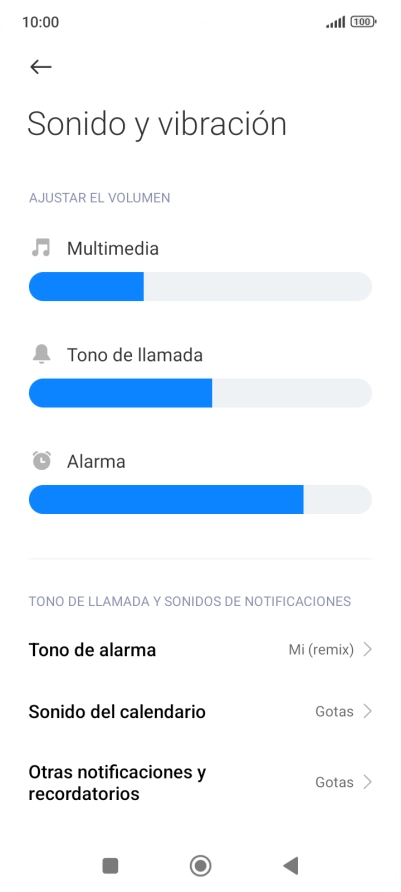The width and height of the screenshot is (401, 892).
Task: Tap the ringtone bell icon
Action: click(41, 354)
